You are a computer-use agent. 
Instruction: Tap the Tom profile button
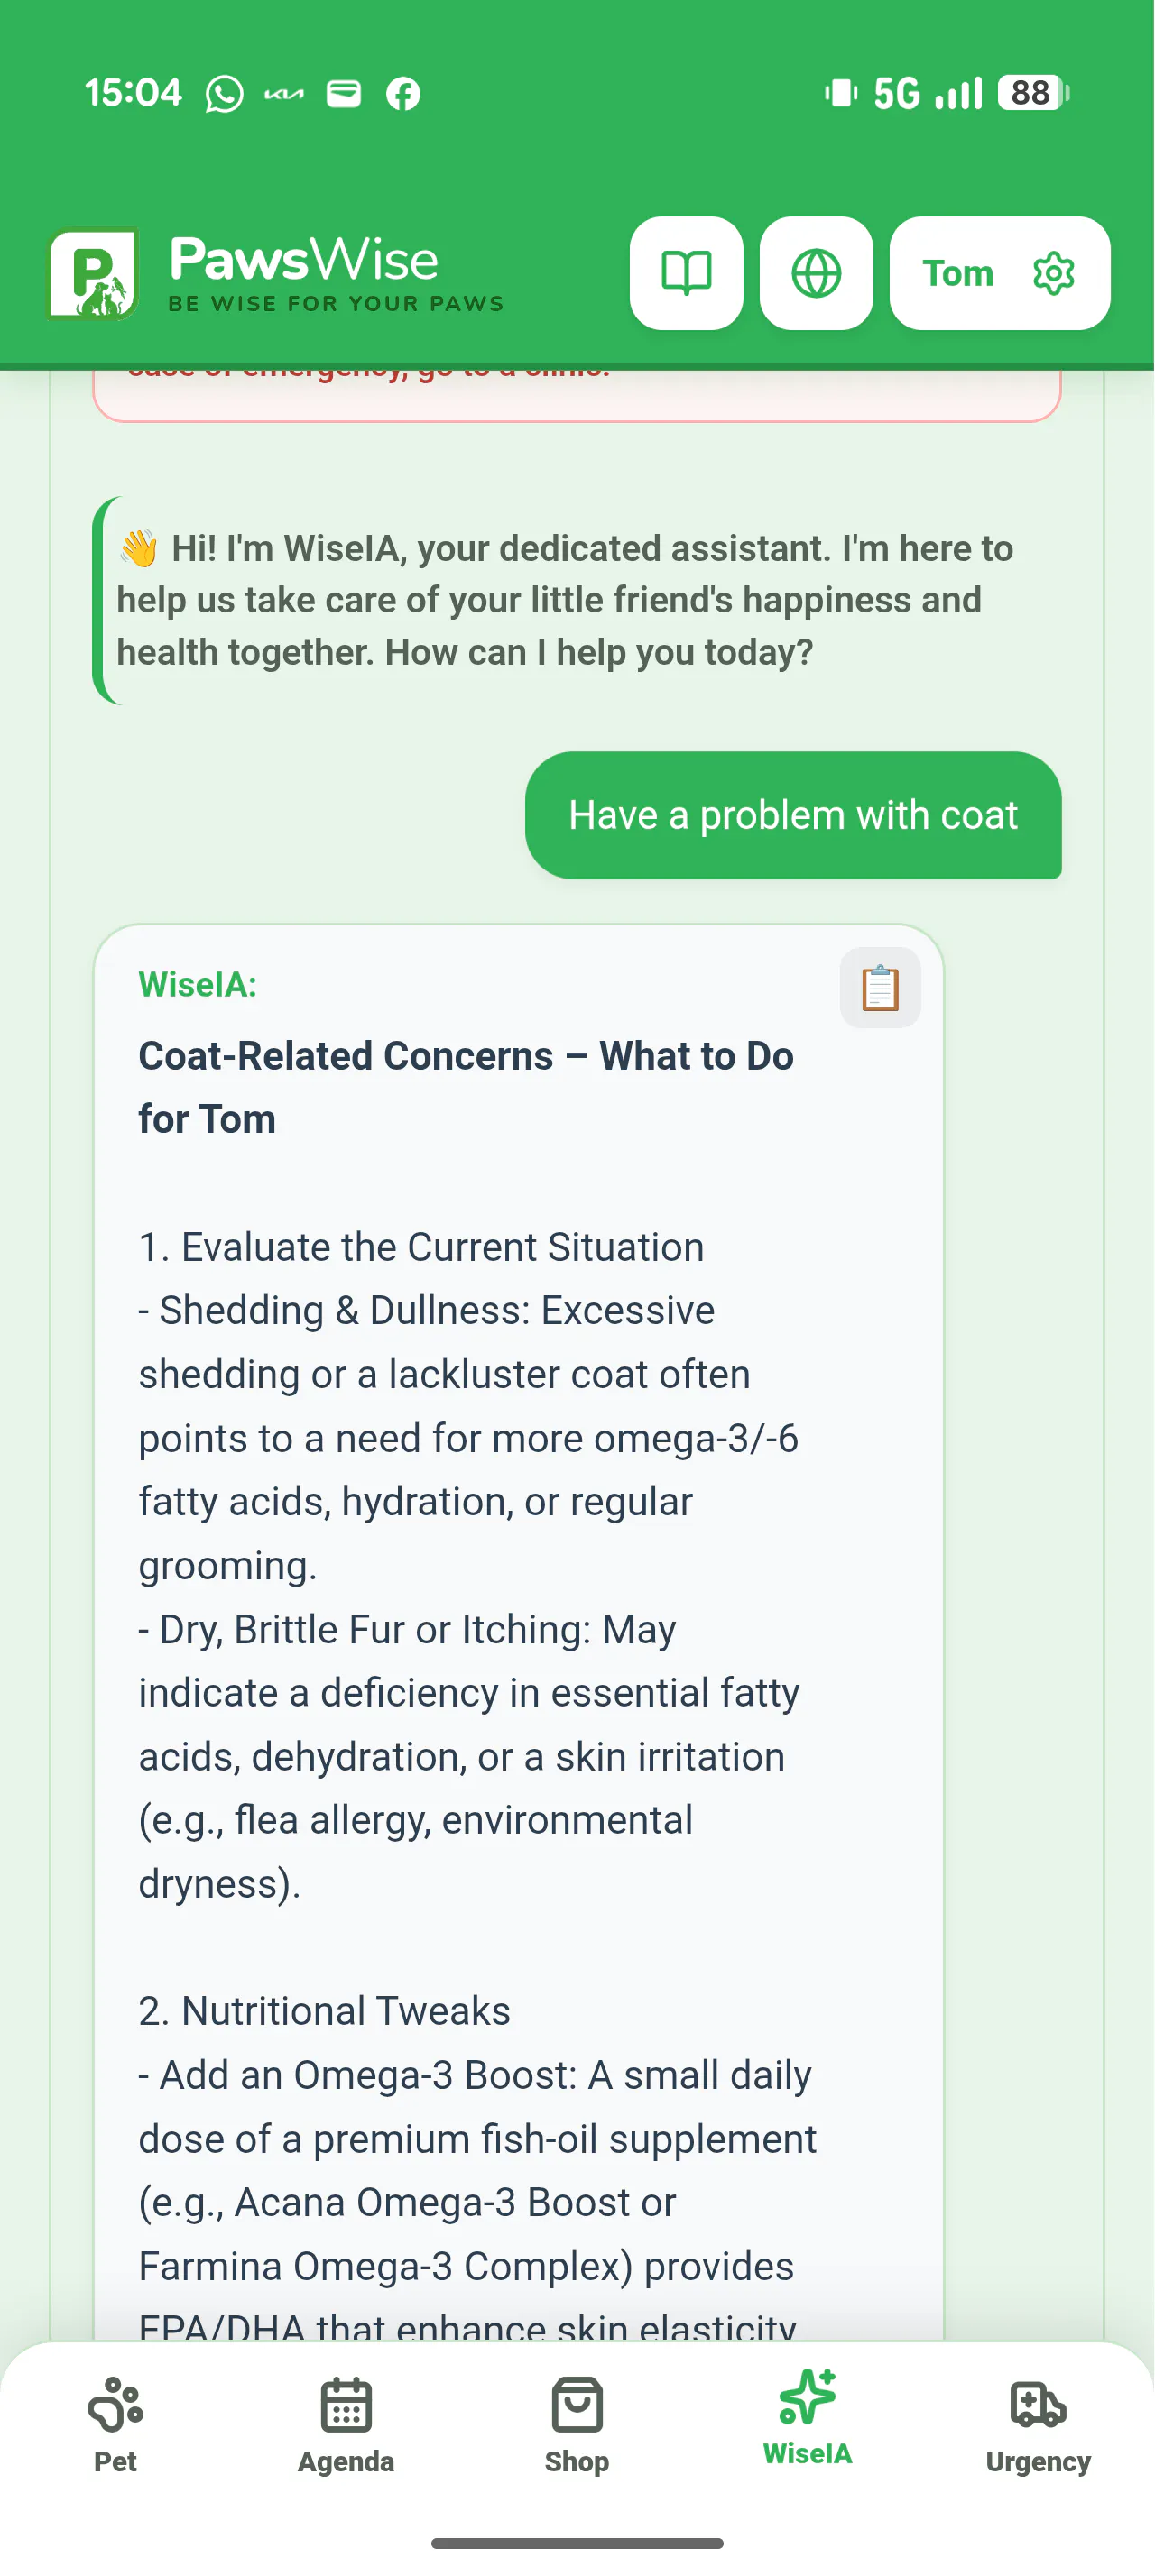pos(999,273)
